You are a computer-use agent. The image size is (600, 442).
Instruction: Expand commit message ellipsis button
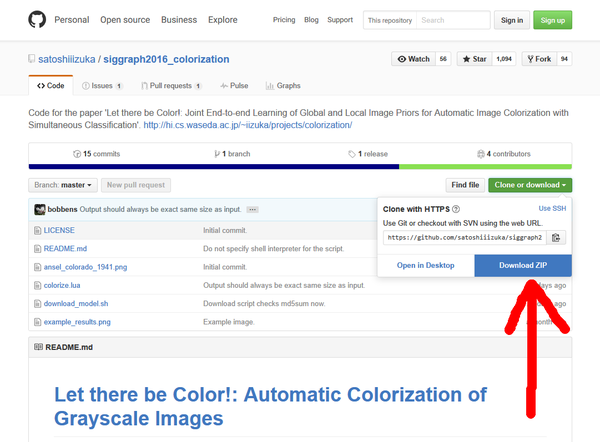pos(252,209)
